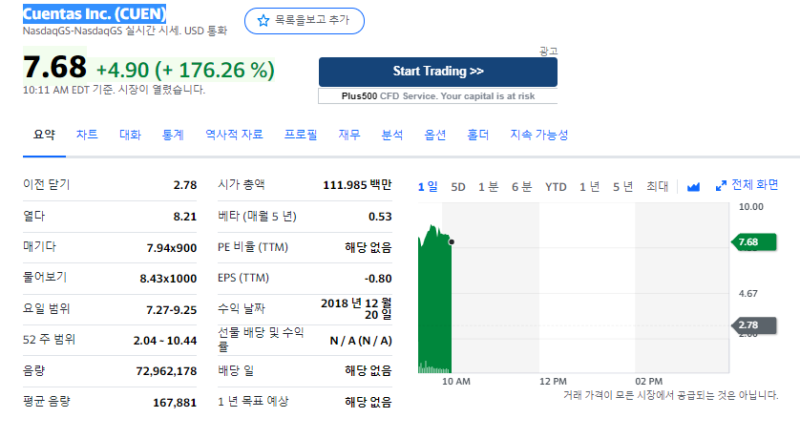
Task: Click the volume value 72,962,178
Action: 166,371
